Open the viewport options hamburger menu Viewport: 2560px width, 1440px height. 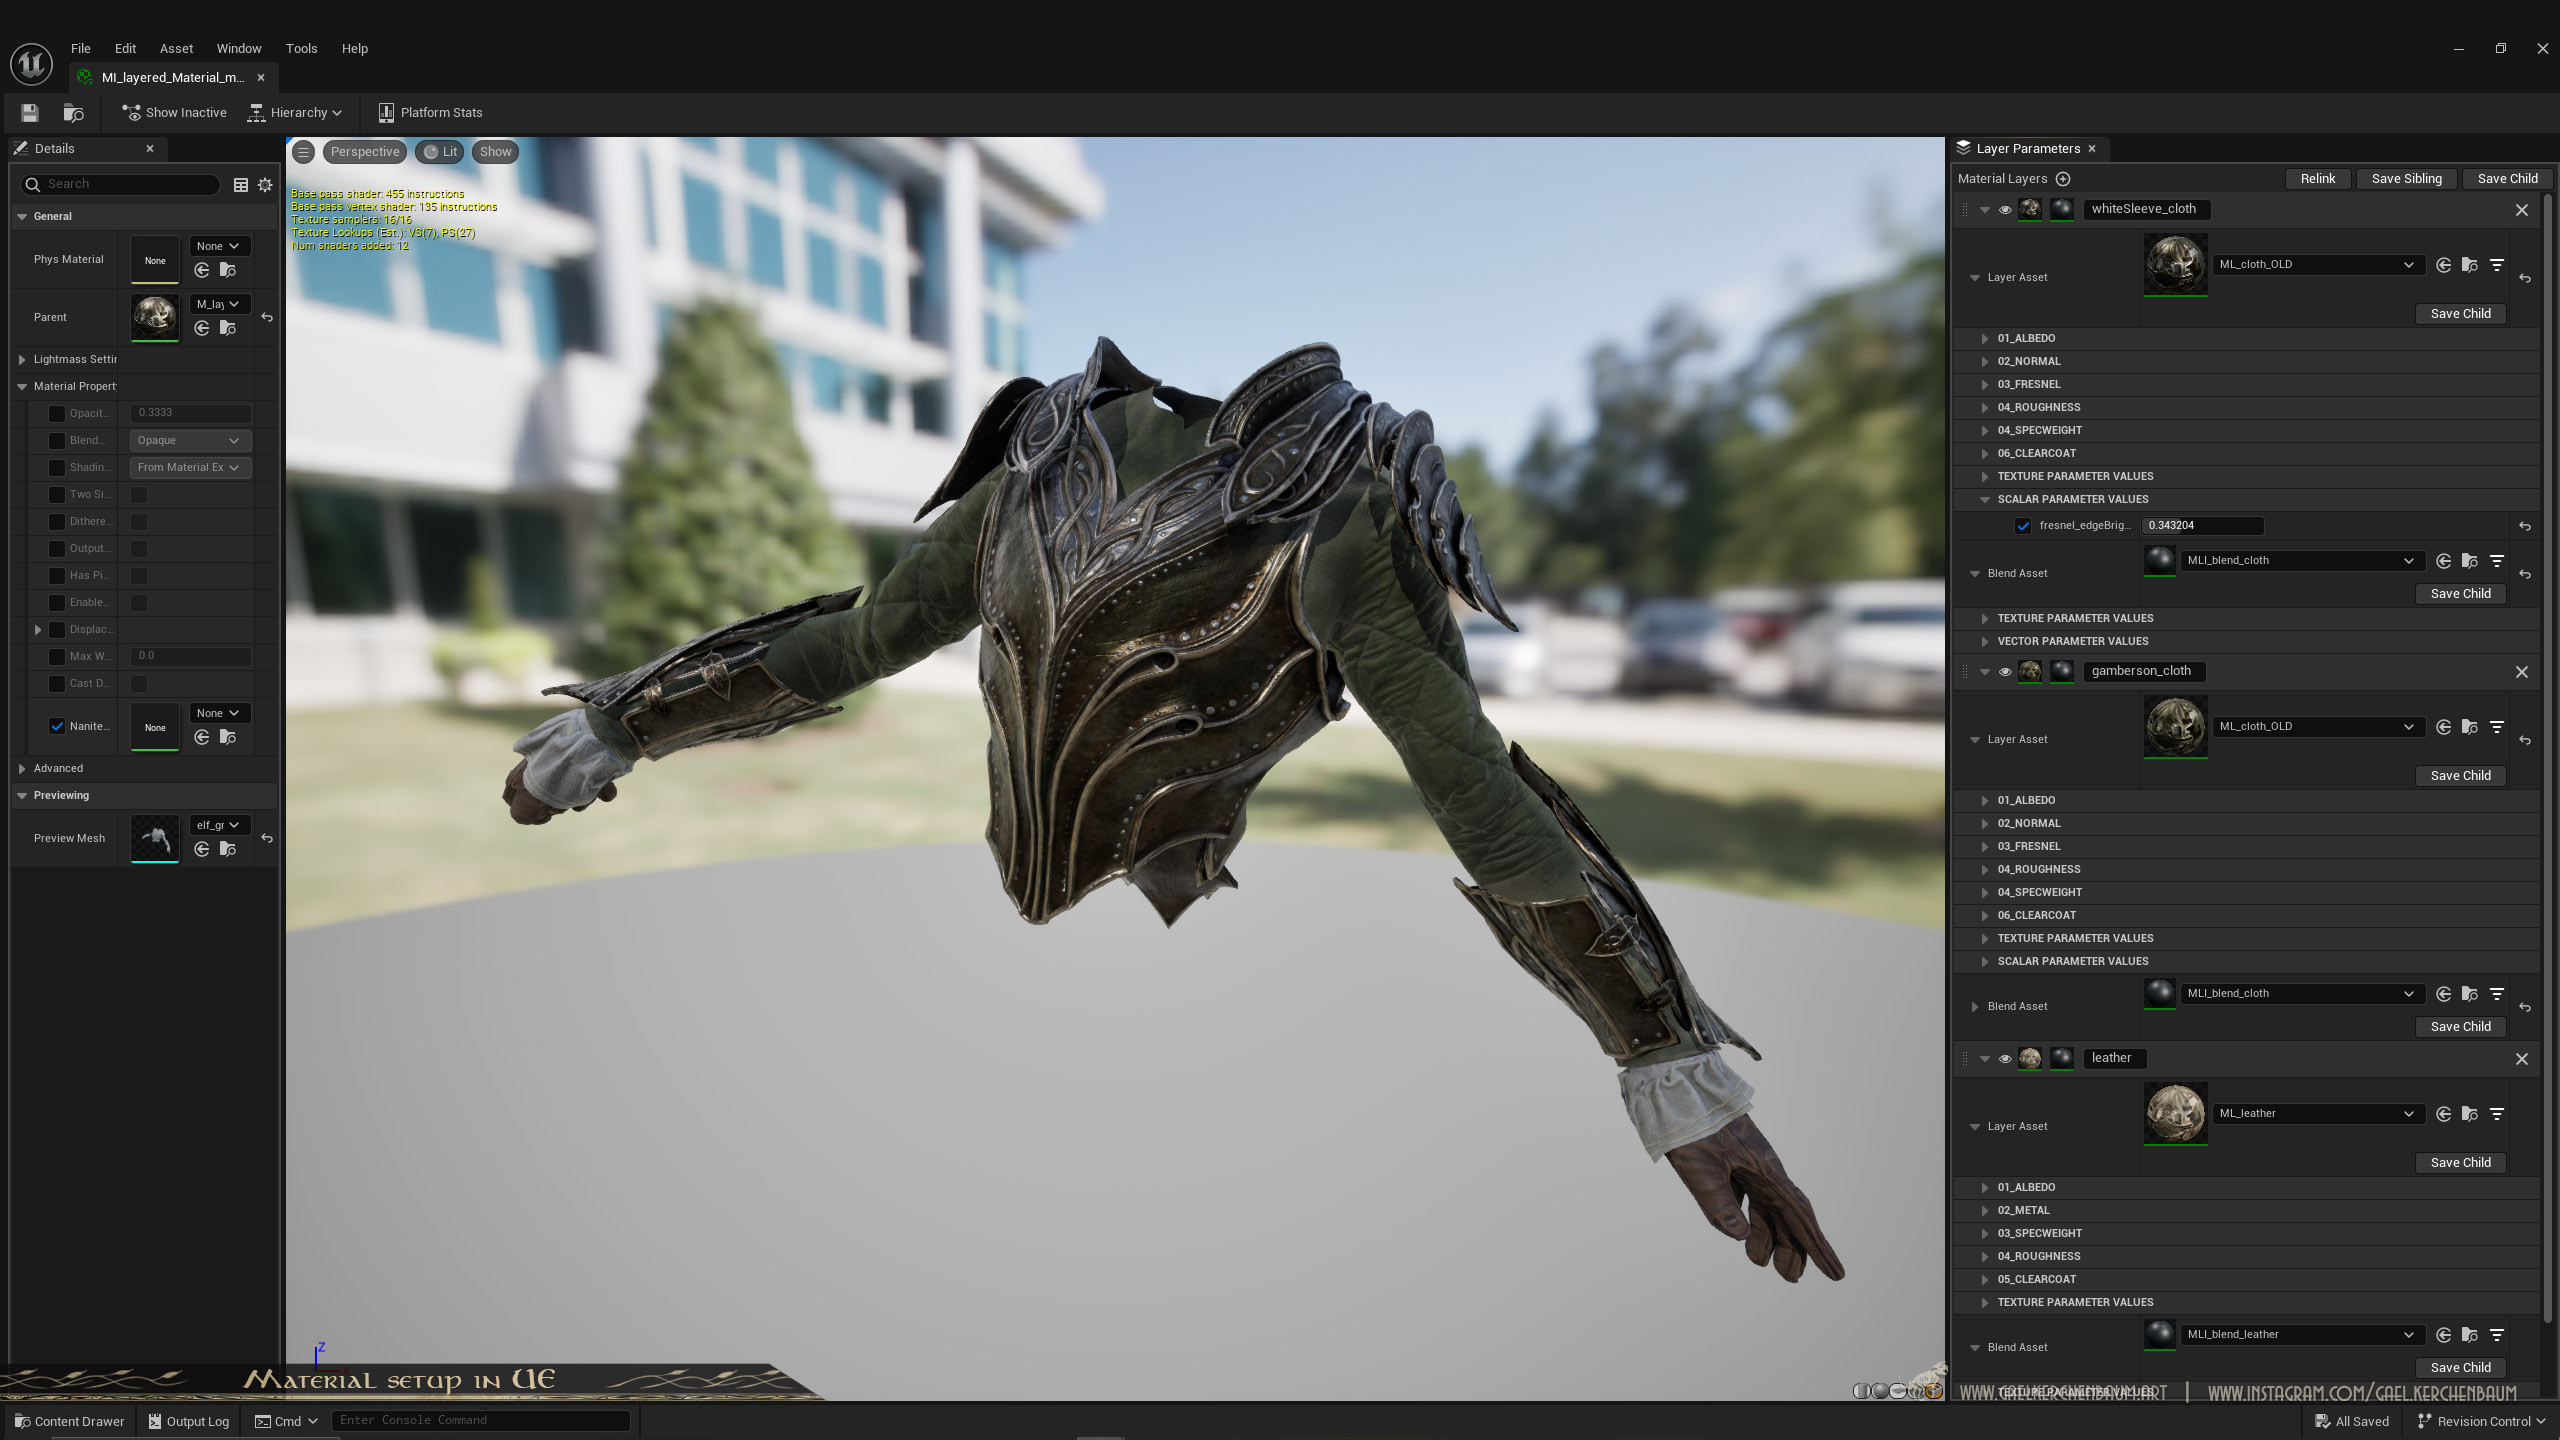click(x=303, y=152)
